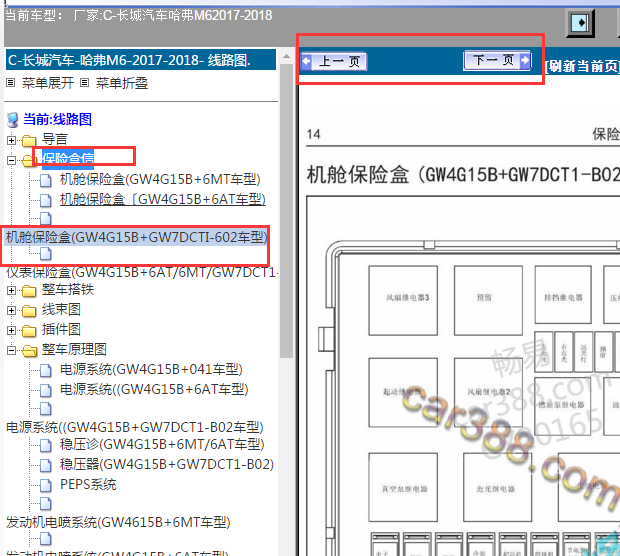The height and width of the screenshot is (556, 620).
Task: Click page icon of 稳压诊(GW4G15B+6MT/6AT车型)
Action: [46, 445]
